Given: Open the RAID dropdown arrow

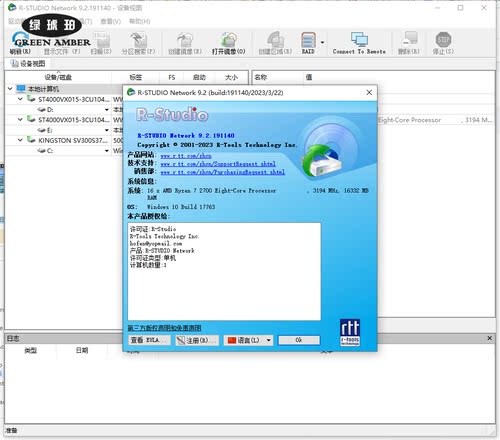Looking at the screenshot, I should pos(322,42).
